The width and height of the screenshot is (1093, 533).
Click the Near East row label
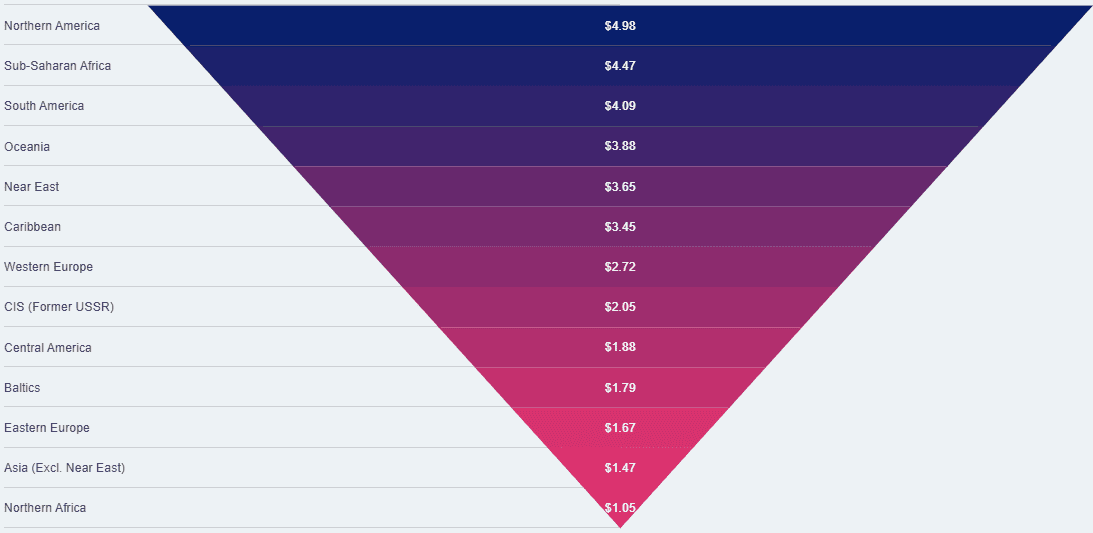[32, 187]
